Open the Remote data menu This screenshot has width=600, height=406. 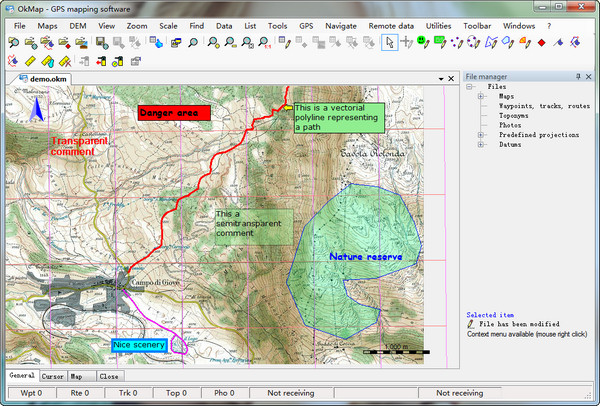pos(392,24)
